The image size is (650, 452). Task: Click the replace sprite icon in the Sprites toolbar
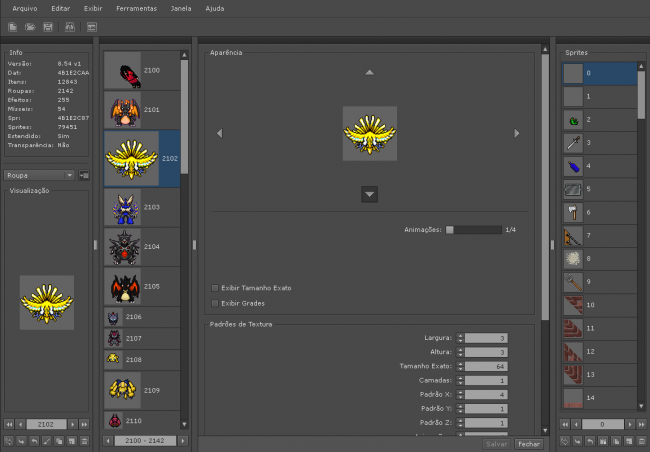coord(565,441)
